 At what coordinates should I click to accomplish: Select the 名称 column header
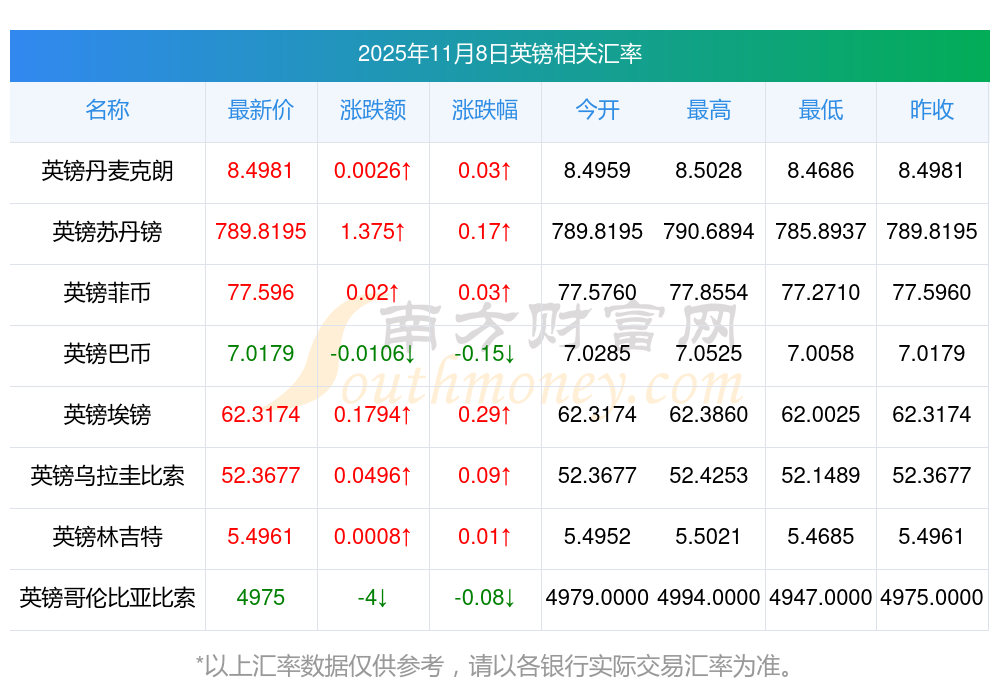[107, 110]
